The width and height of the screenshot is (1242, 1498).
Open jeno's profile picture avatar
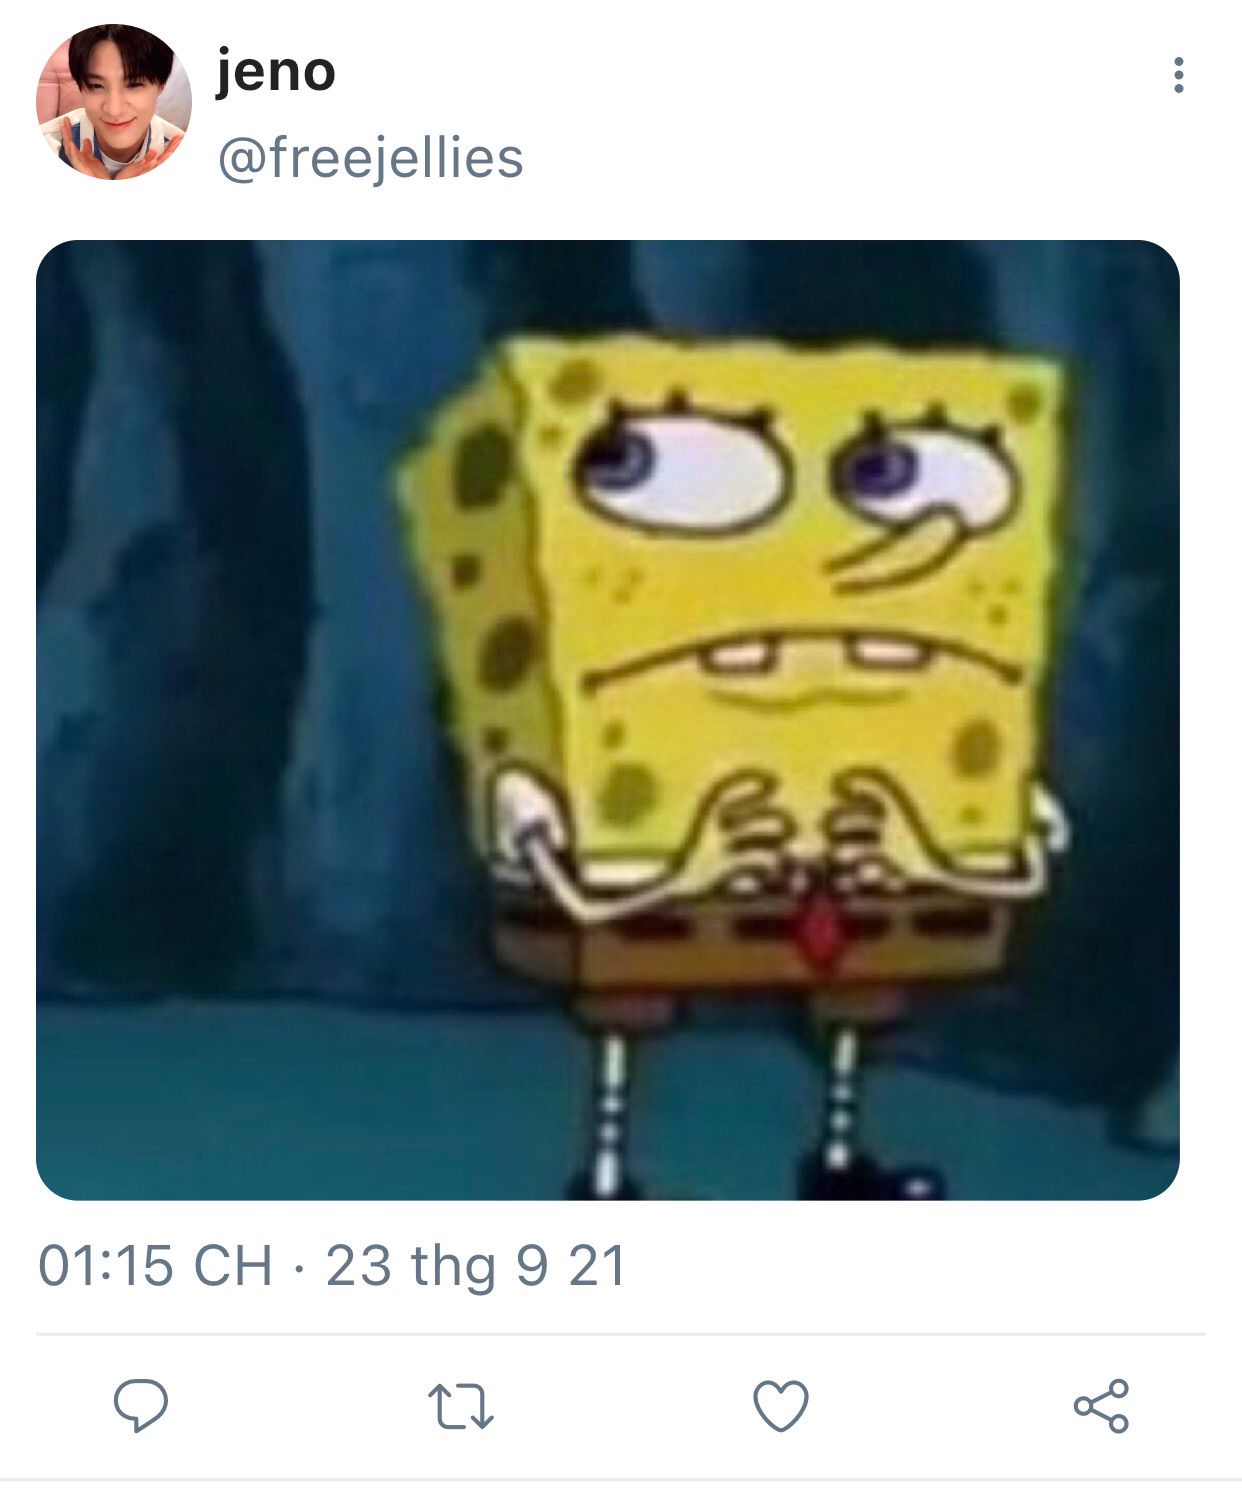(114, 102)
